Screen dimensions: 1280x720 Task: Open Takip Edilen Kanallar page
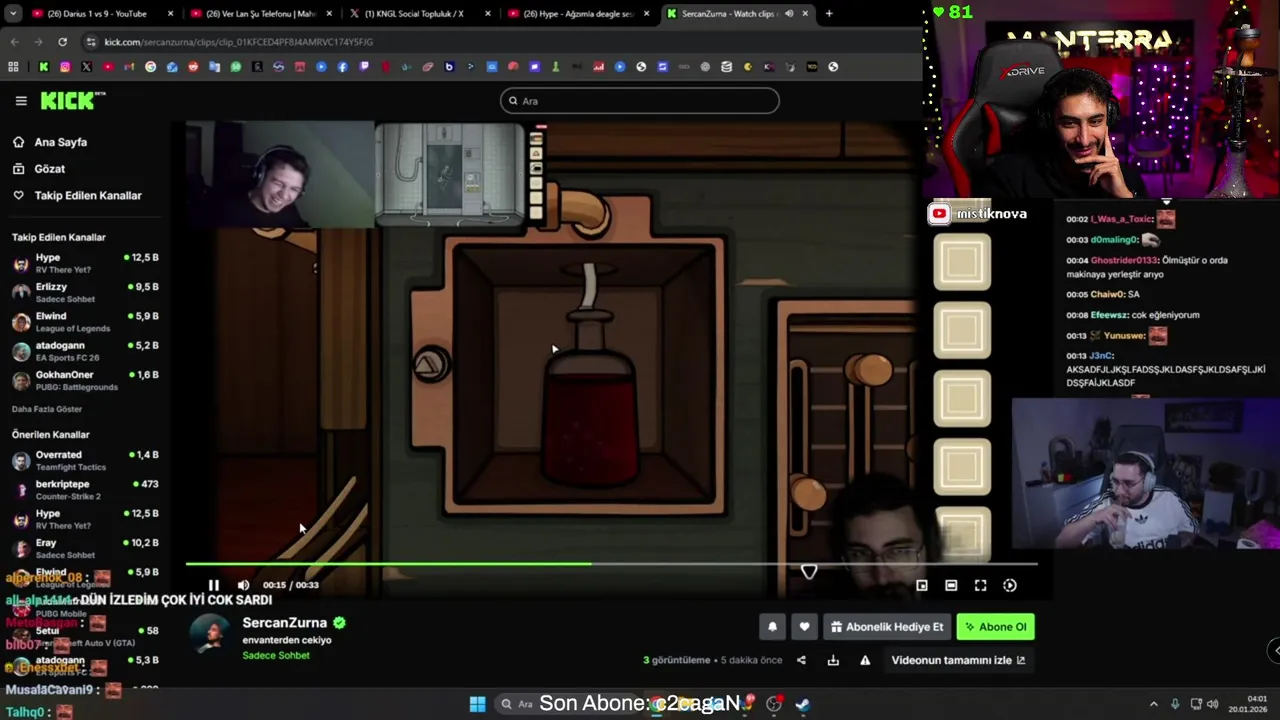(x=88, y=196)
